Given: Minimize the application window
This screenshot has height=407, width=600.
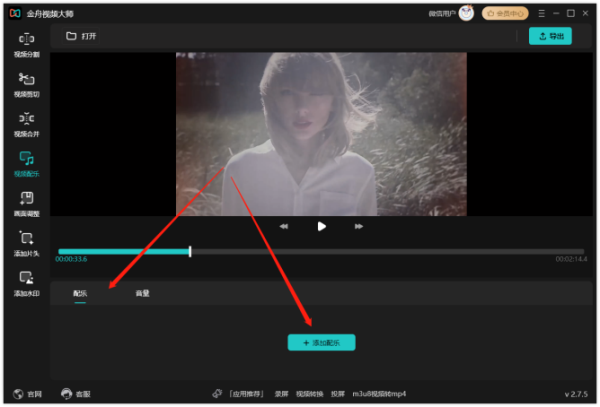Looking at the screenshot, I should point(556,13).
